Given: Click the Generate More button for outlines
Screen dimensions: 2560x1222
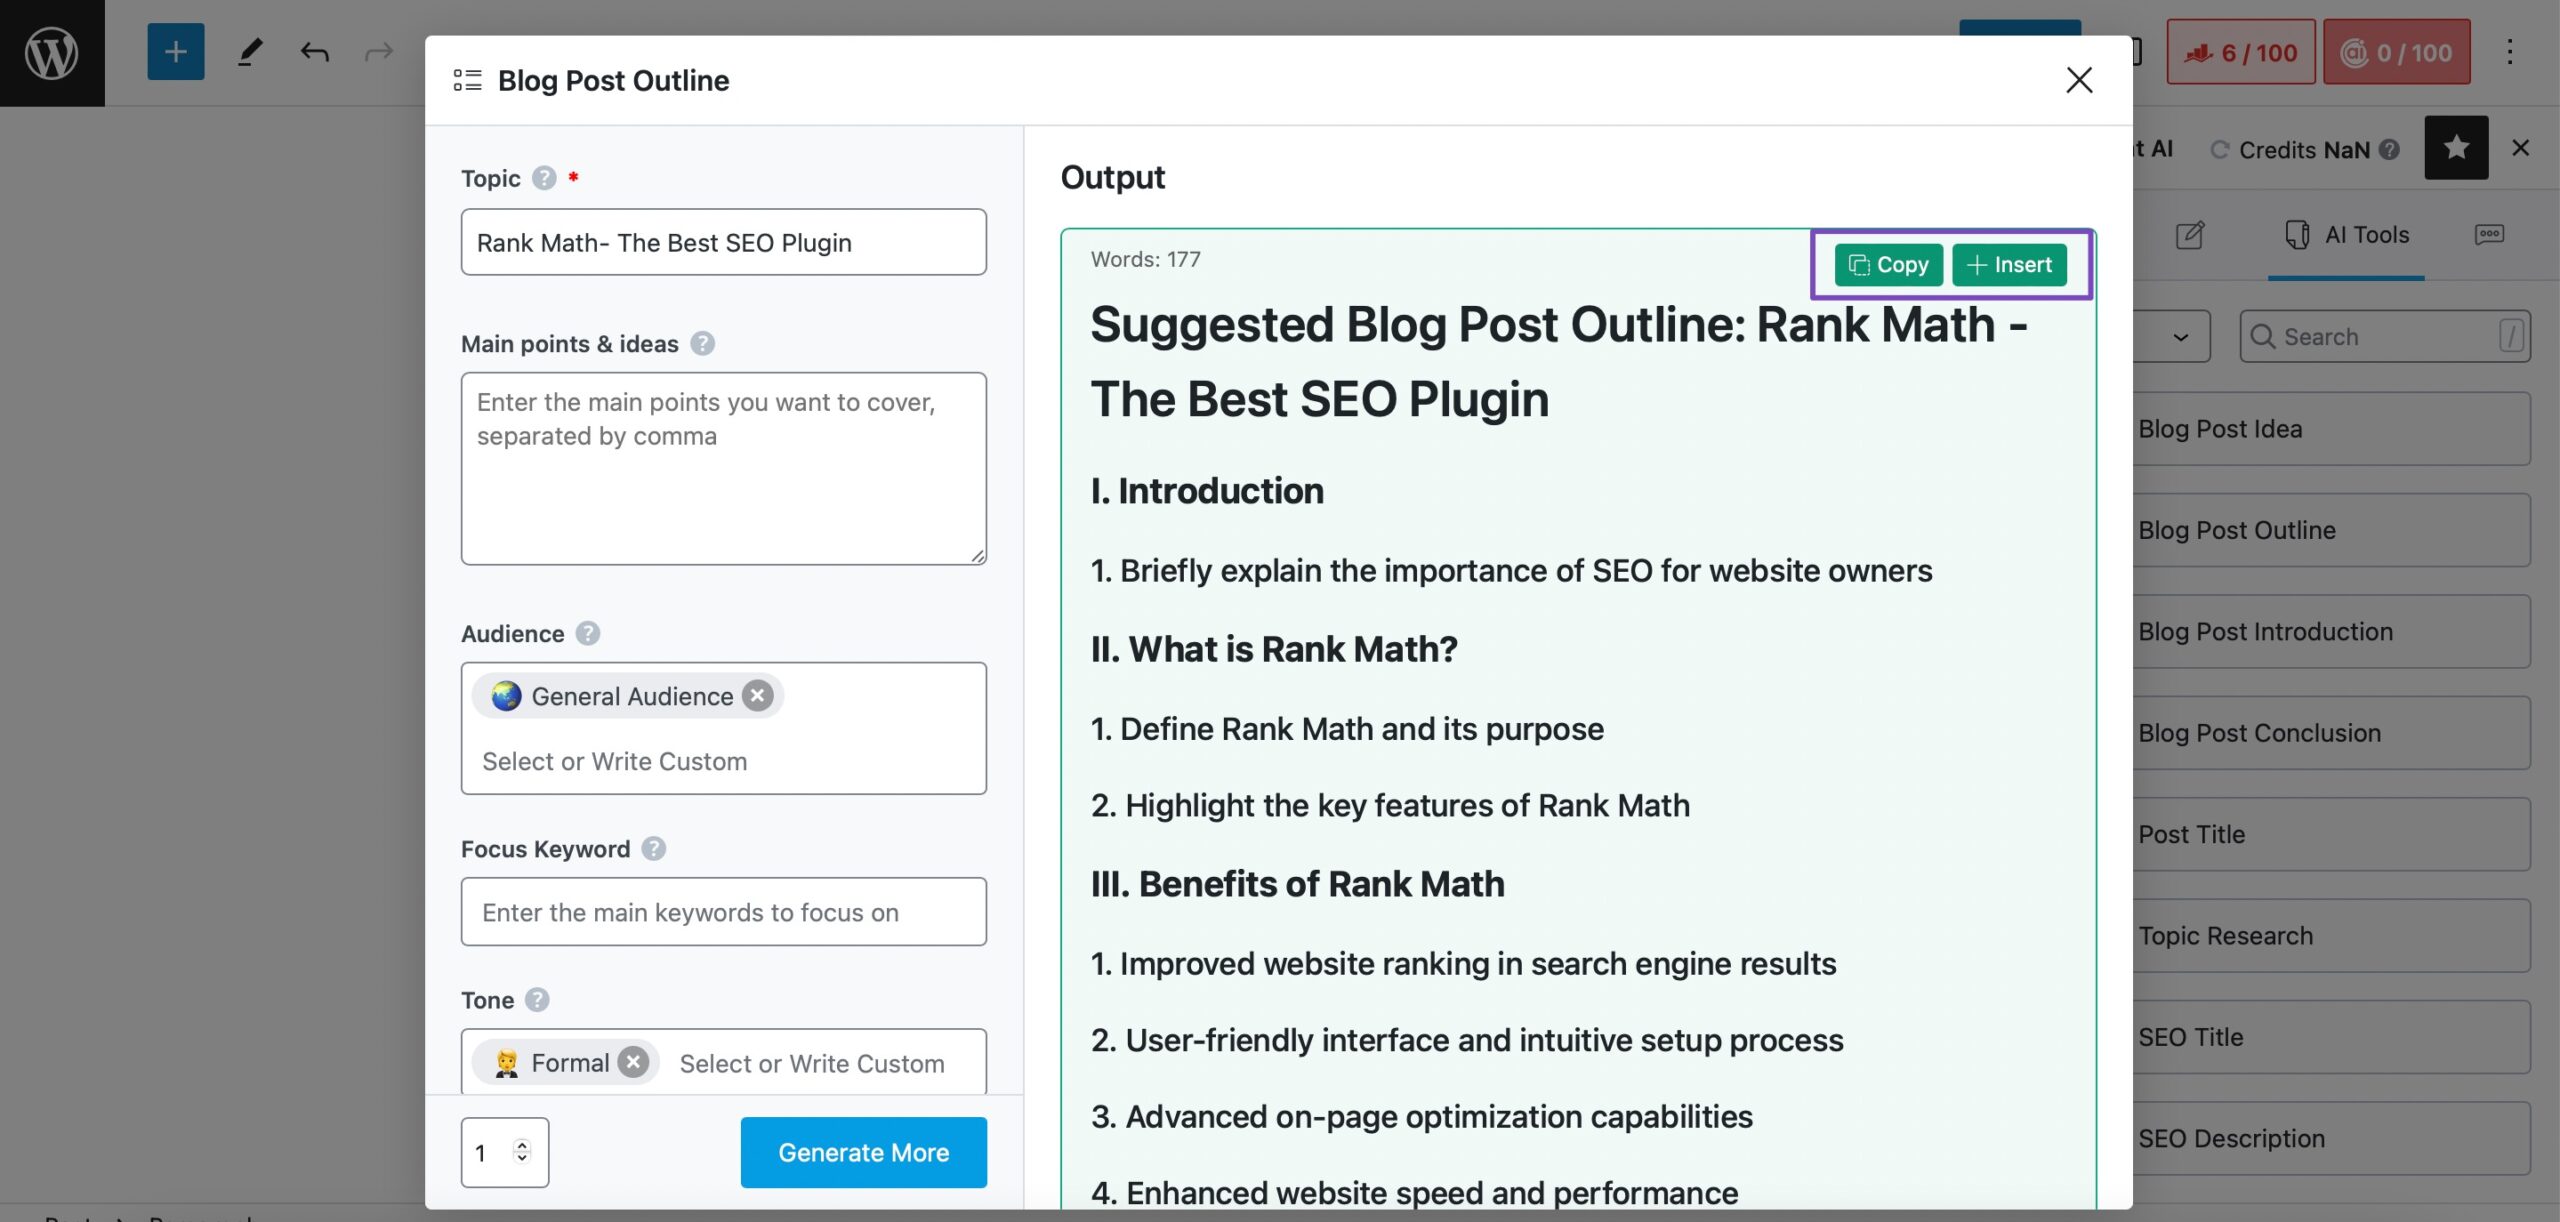Looking at the screenshot, I should (862, 1152).
